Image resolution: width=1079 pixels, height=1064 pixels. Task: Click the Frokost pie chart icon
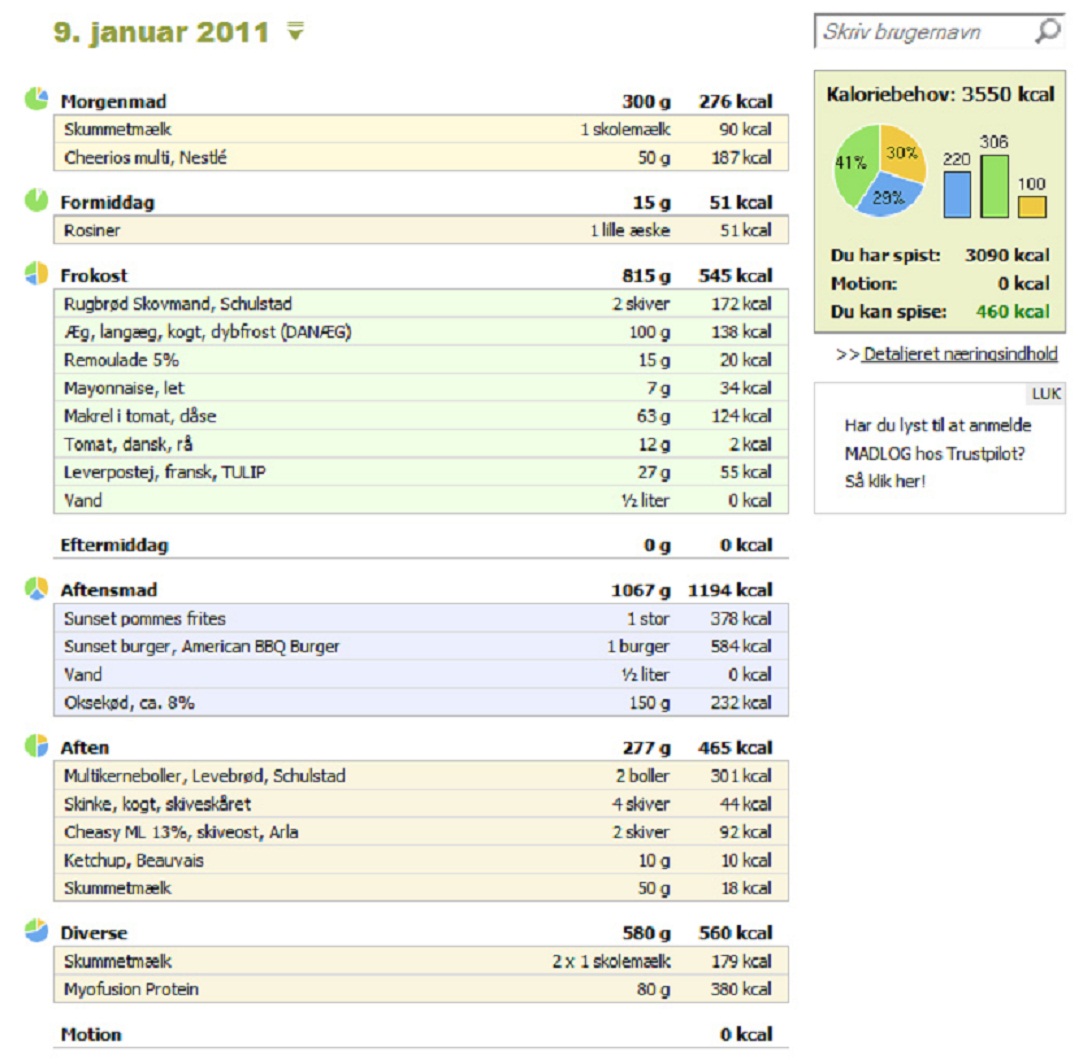coord(36,273)
